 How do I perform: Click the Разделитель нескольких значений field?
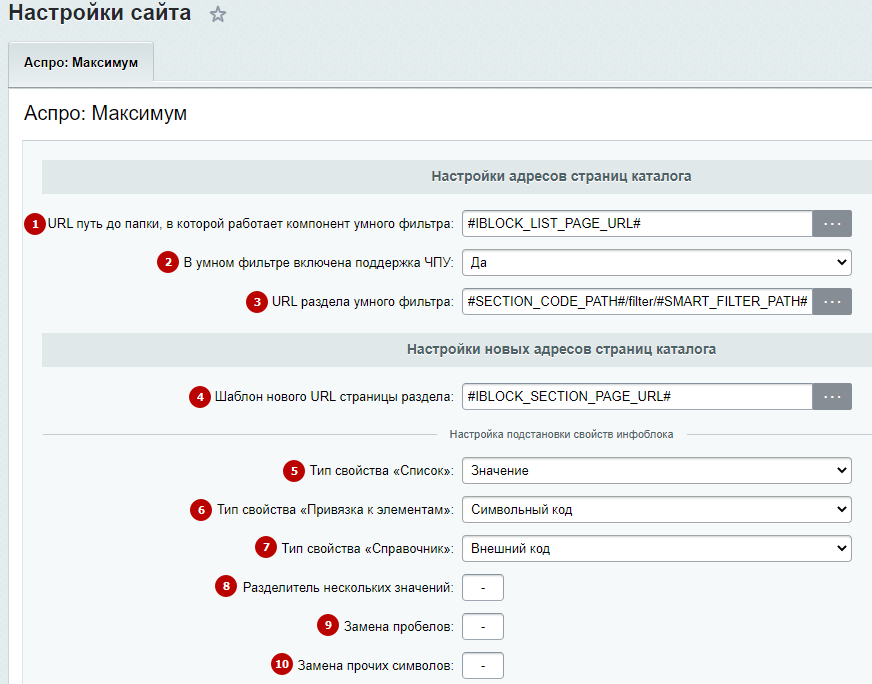click(483, 587)
